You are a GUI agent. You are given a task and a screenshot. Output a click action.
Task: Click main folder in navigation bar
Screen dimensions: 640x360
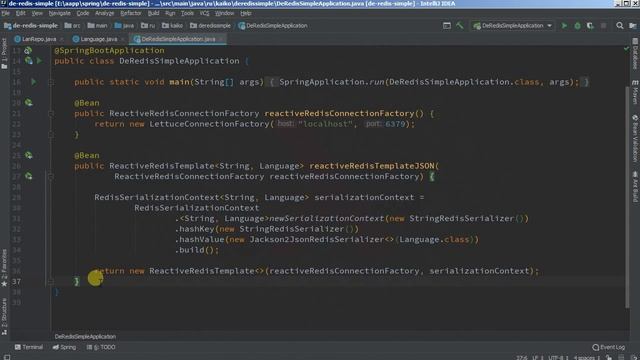point(97,26)
